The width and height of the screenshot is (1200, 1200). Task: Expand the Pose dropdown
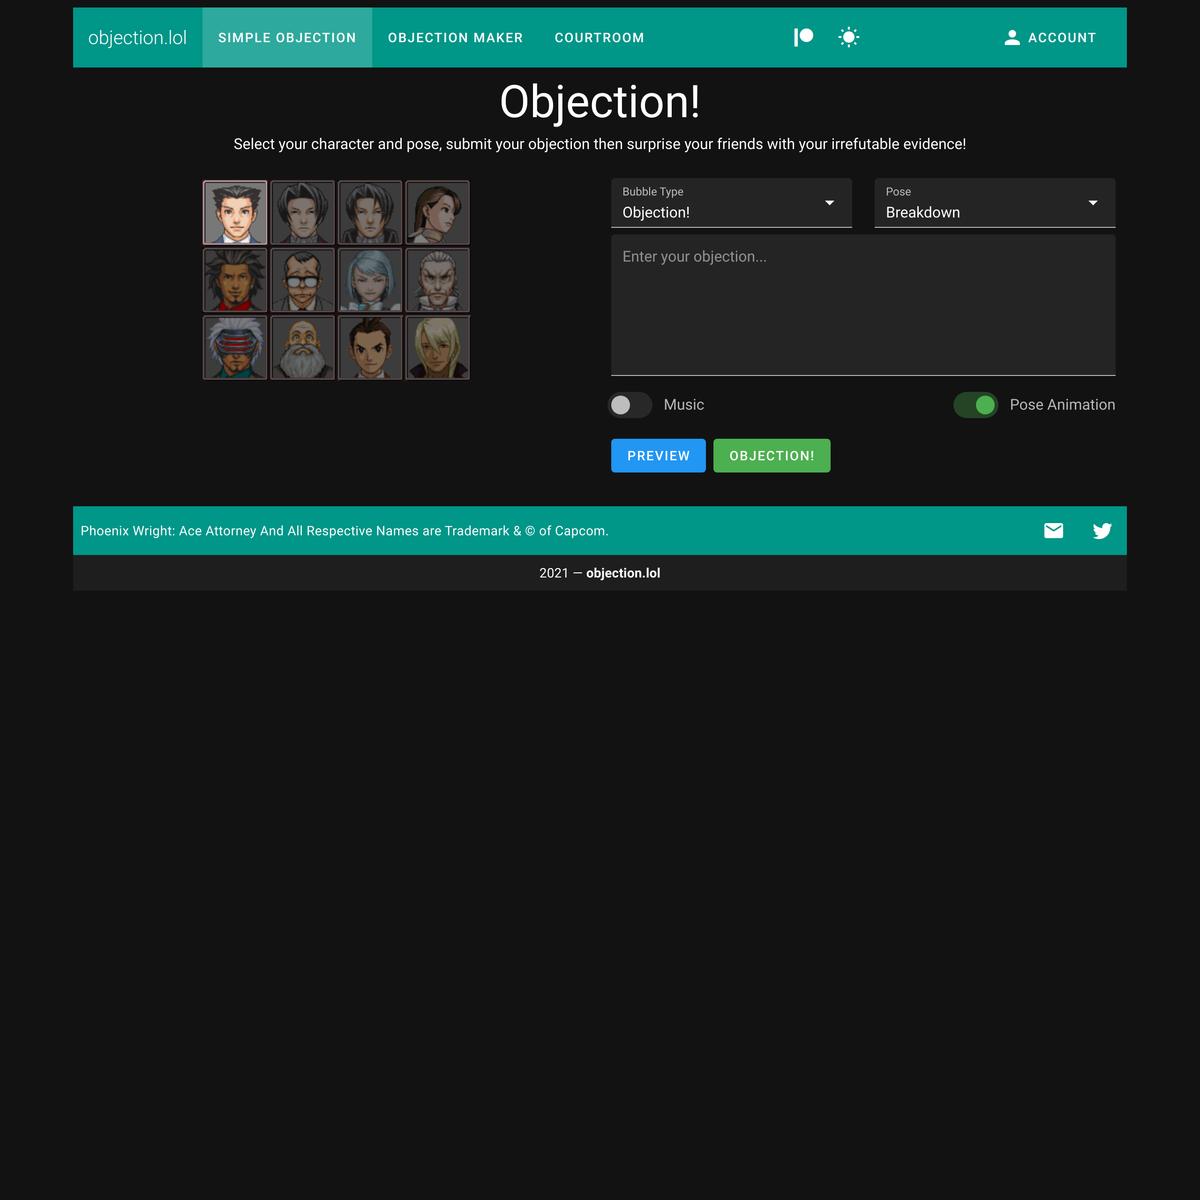994,204
